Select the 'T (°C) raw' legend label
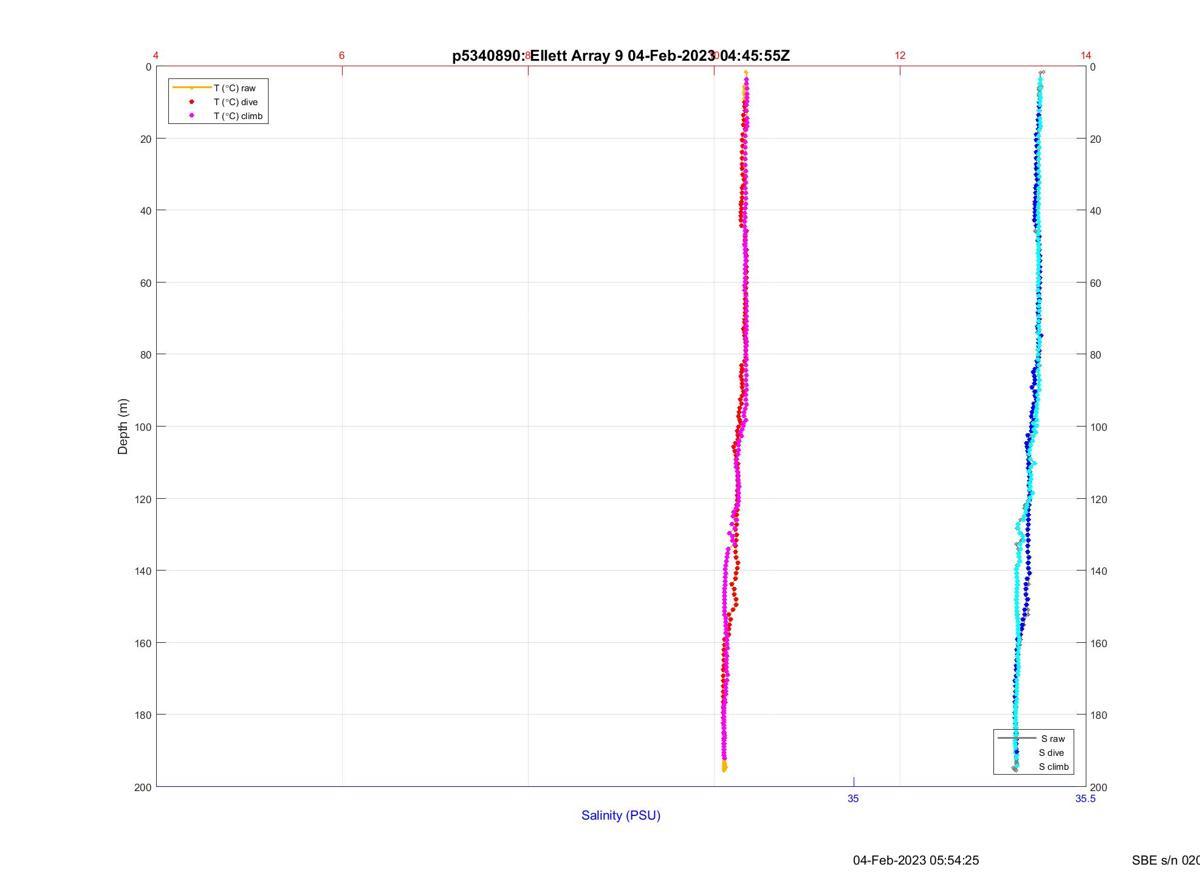 pyautogui.click(x=234, y=88)
